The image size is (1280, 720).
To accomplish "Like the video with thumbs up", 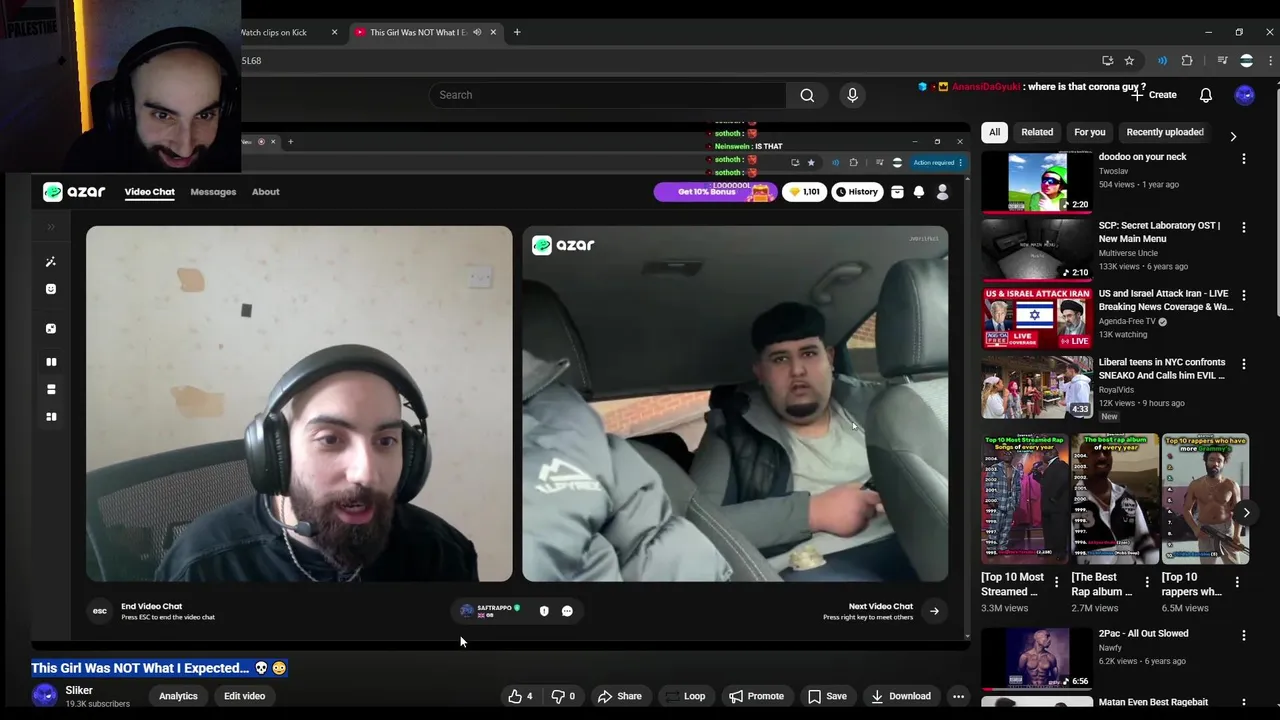I will (x=521, y=696).
